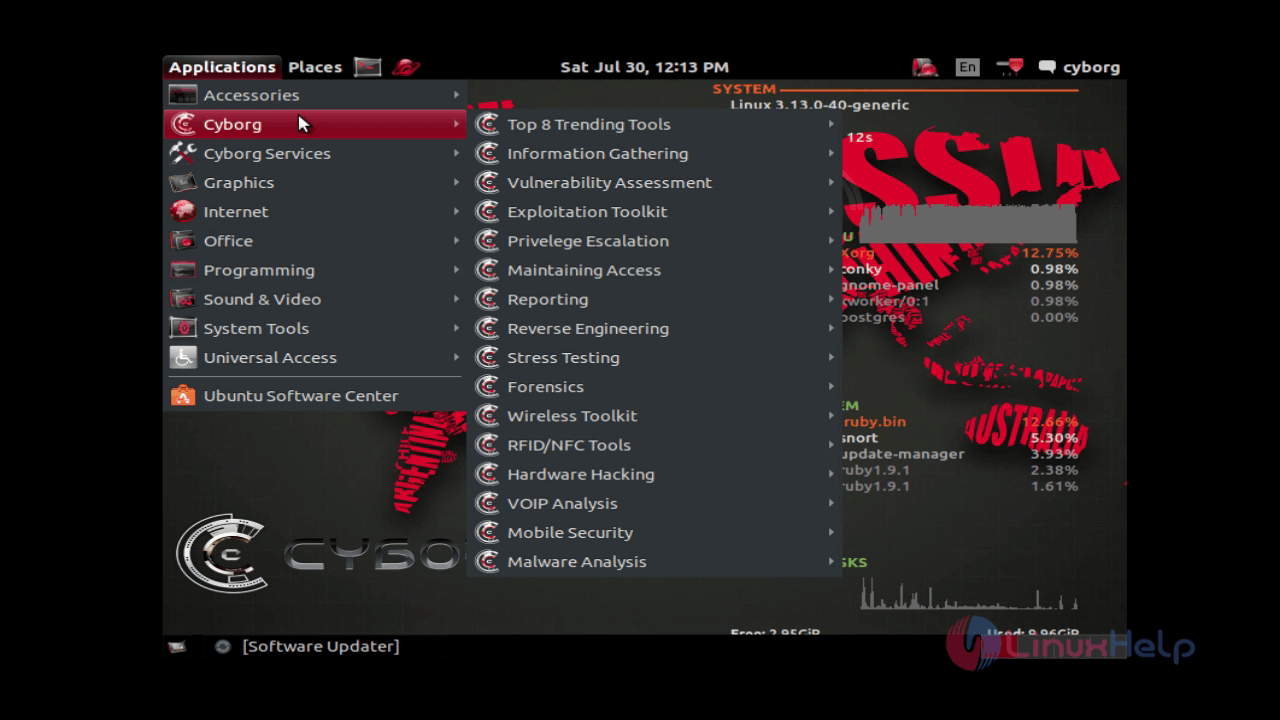The width and height of the screenshot is (1280, 720).
Task: Click the Software Updater taskbar icon
Action: (x=223, y=646)
